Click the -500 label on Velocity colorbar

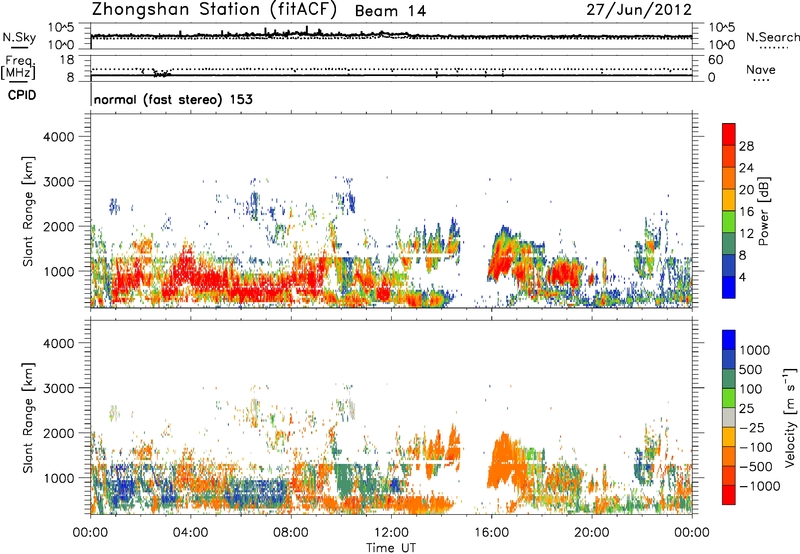(x=756, y=467)
